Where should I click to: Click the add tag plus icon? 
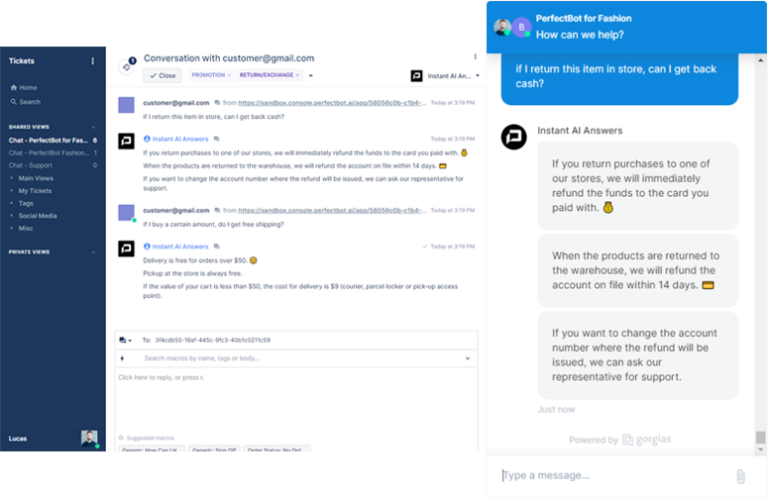pyautogui.click(x=311, y=75)
